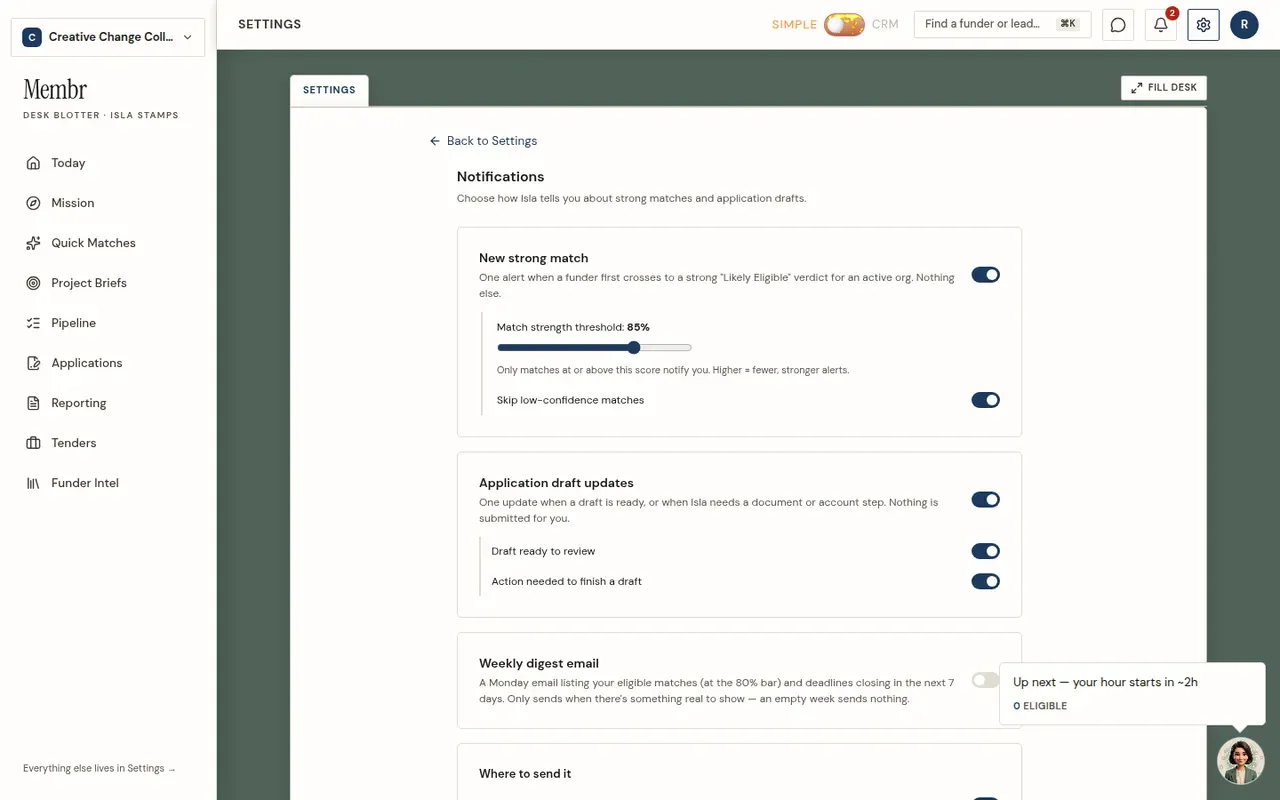Click the 85% threshold value
The image size is (1280, 800).
click(x=638, y=327)
